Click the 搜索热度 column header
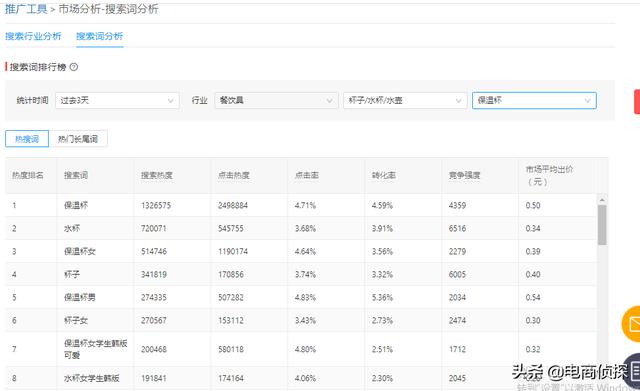 (157, 176)
